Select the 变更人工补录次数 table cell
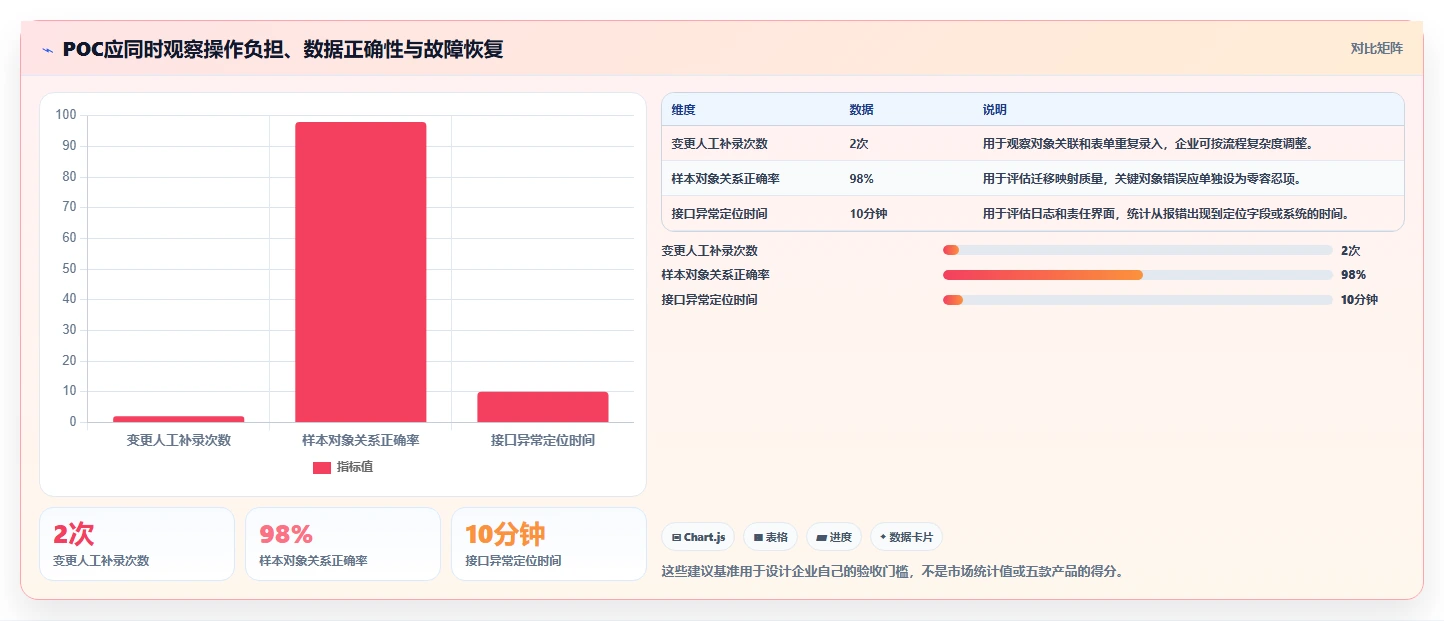The height and width of the screenshot is (621, 1444). pyautogui.click(x=720, y=144)
